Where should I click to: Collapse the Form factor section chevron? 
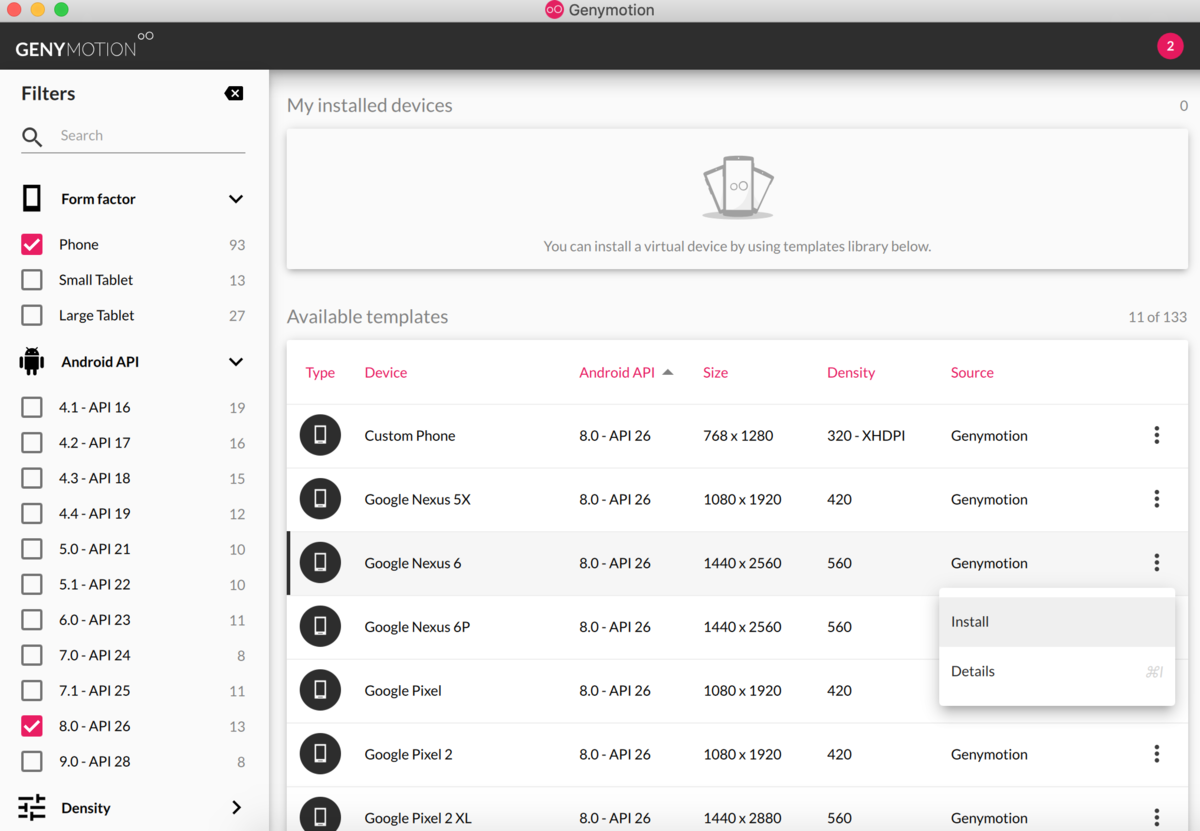point(236,199)
